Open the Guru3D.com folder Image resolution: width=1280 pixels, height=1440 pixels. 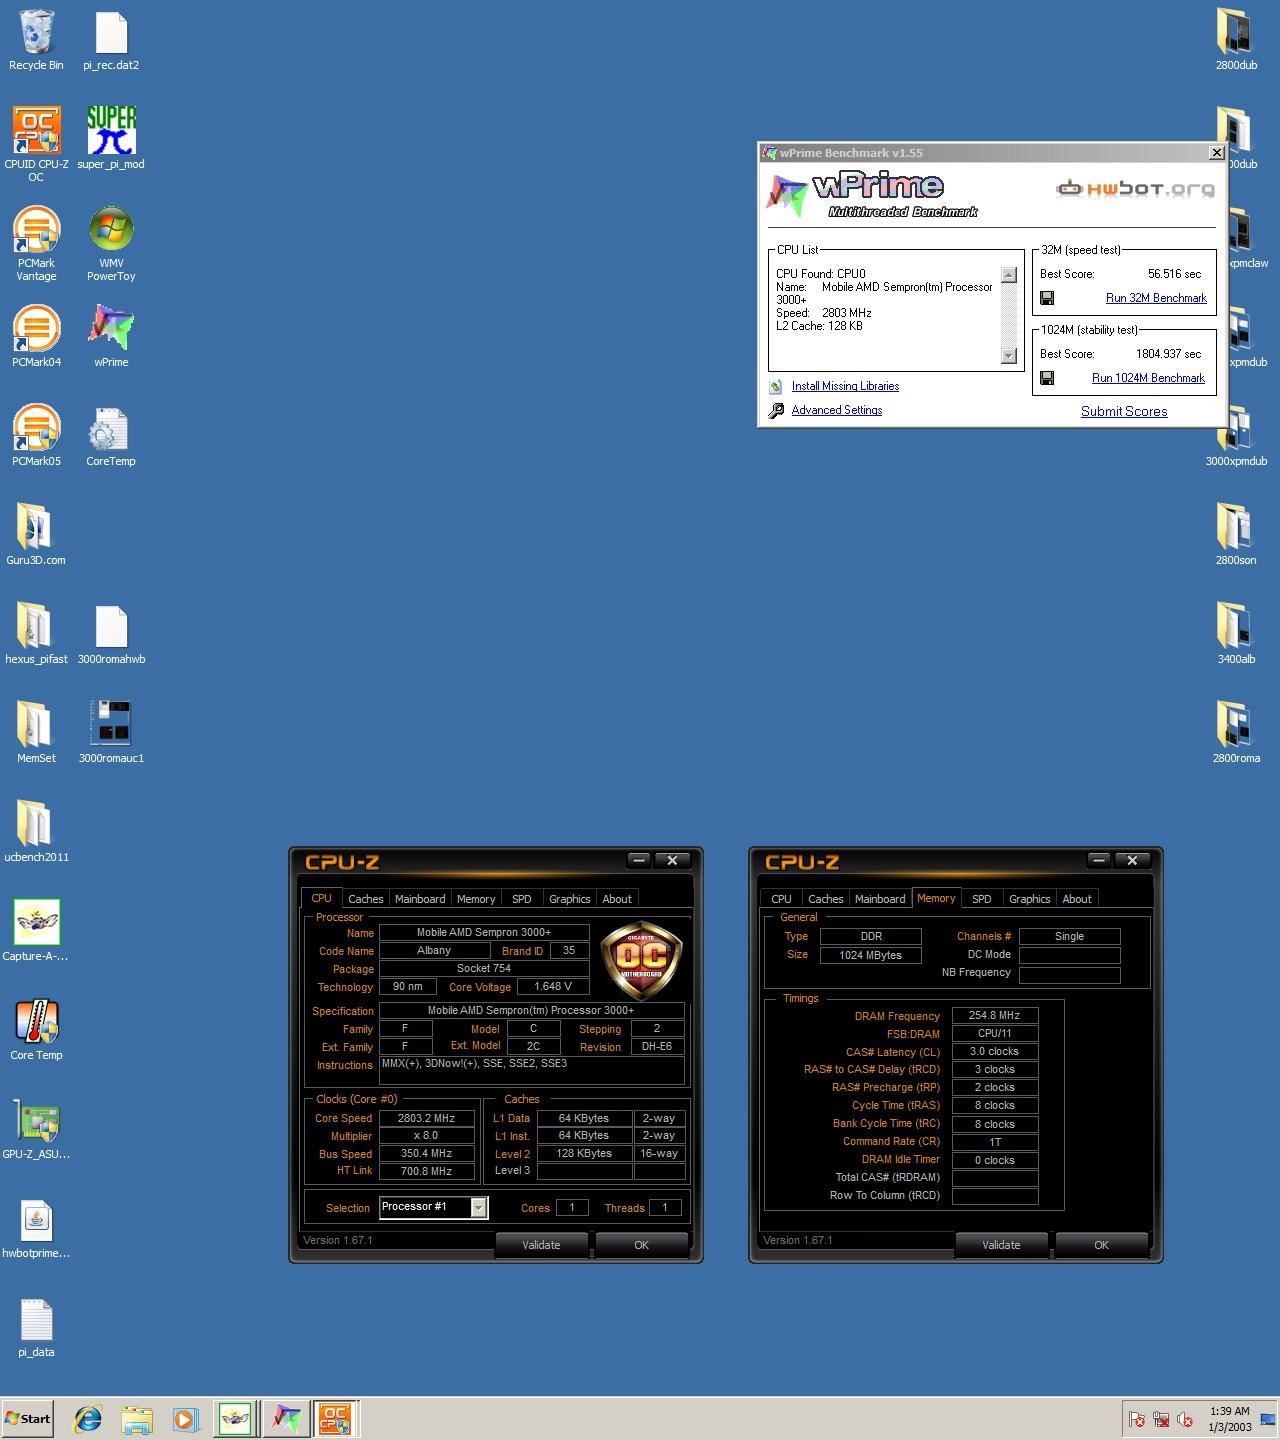(x=36, y=534)
